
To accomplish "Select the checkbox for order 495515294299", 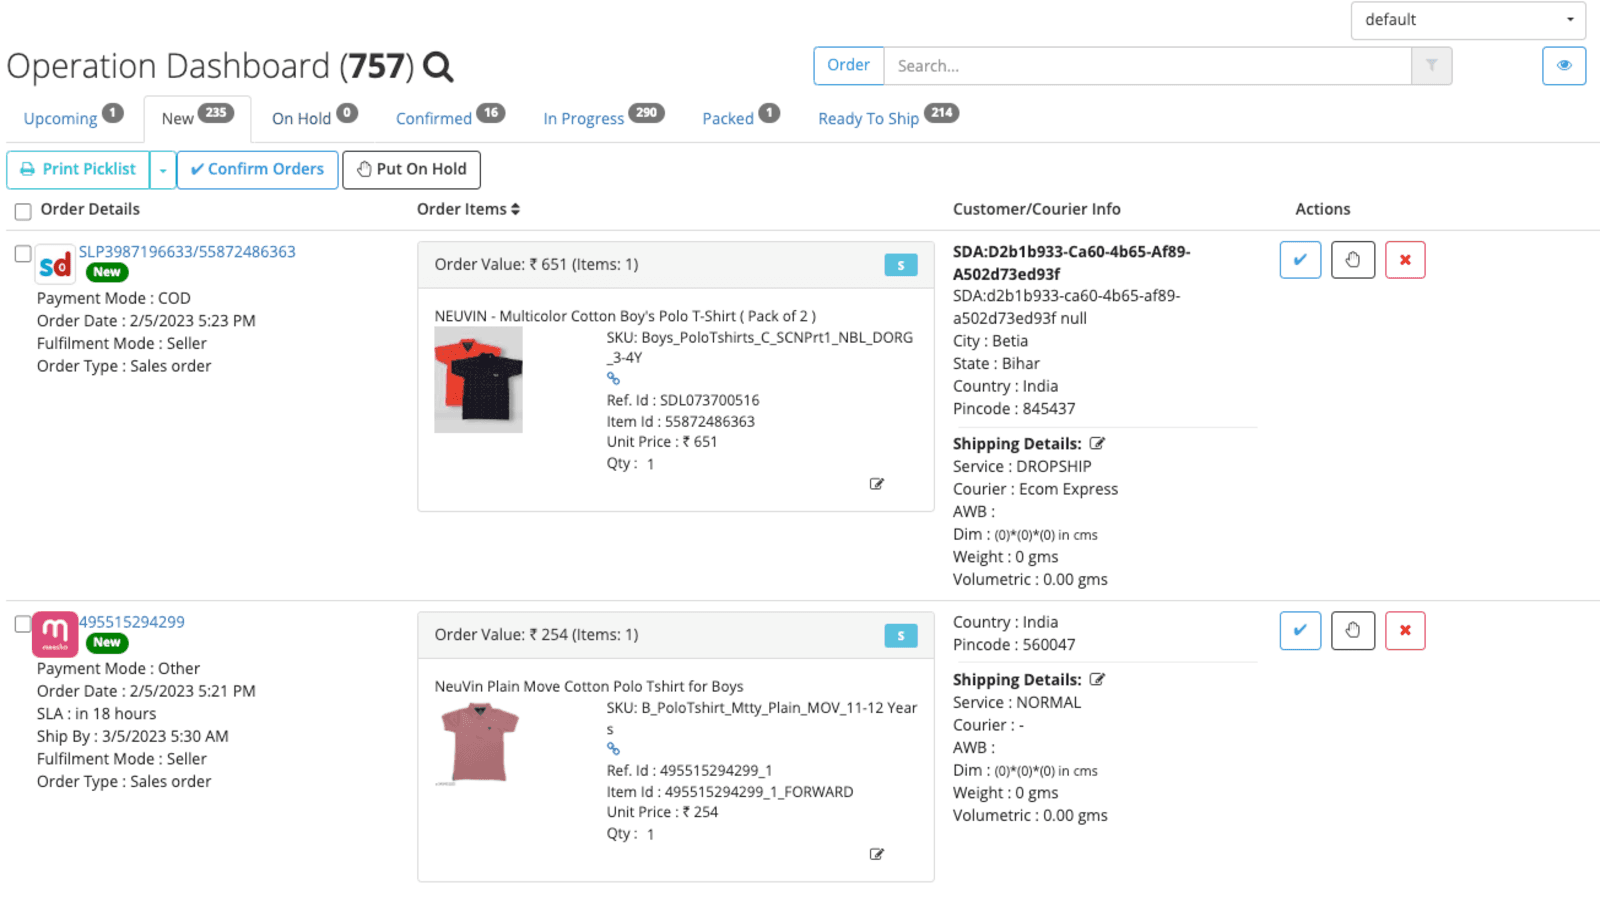I will click(x=22, y=624).
